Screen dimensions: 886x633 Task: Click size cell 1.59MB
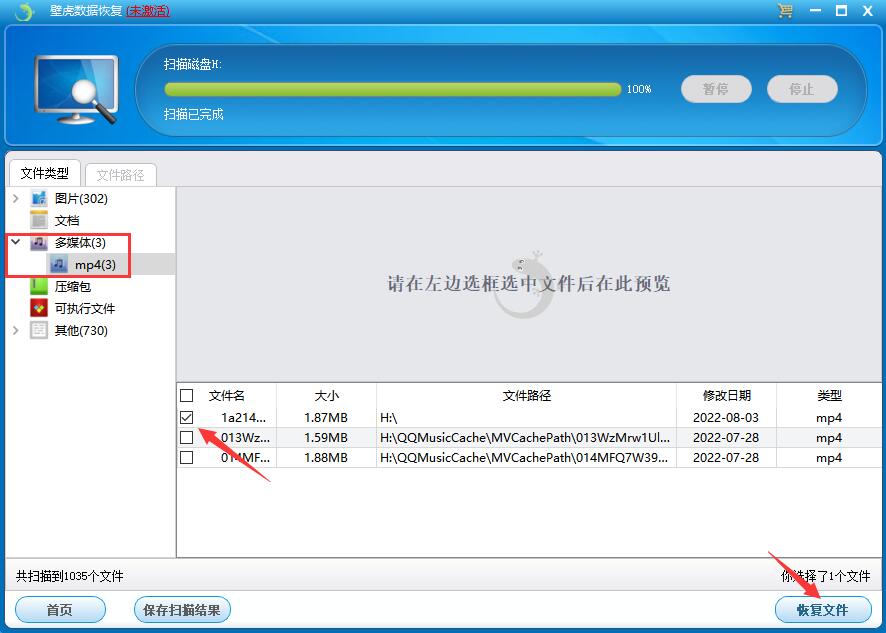326,437
